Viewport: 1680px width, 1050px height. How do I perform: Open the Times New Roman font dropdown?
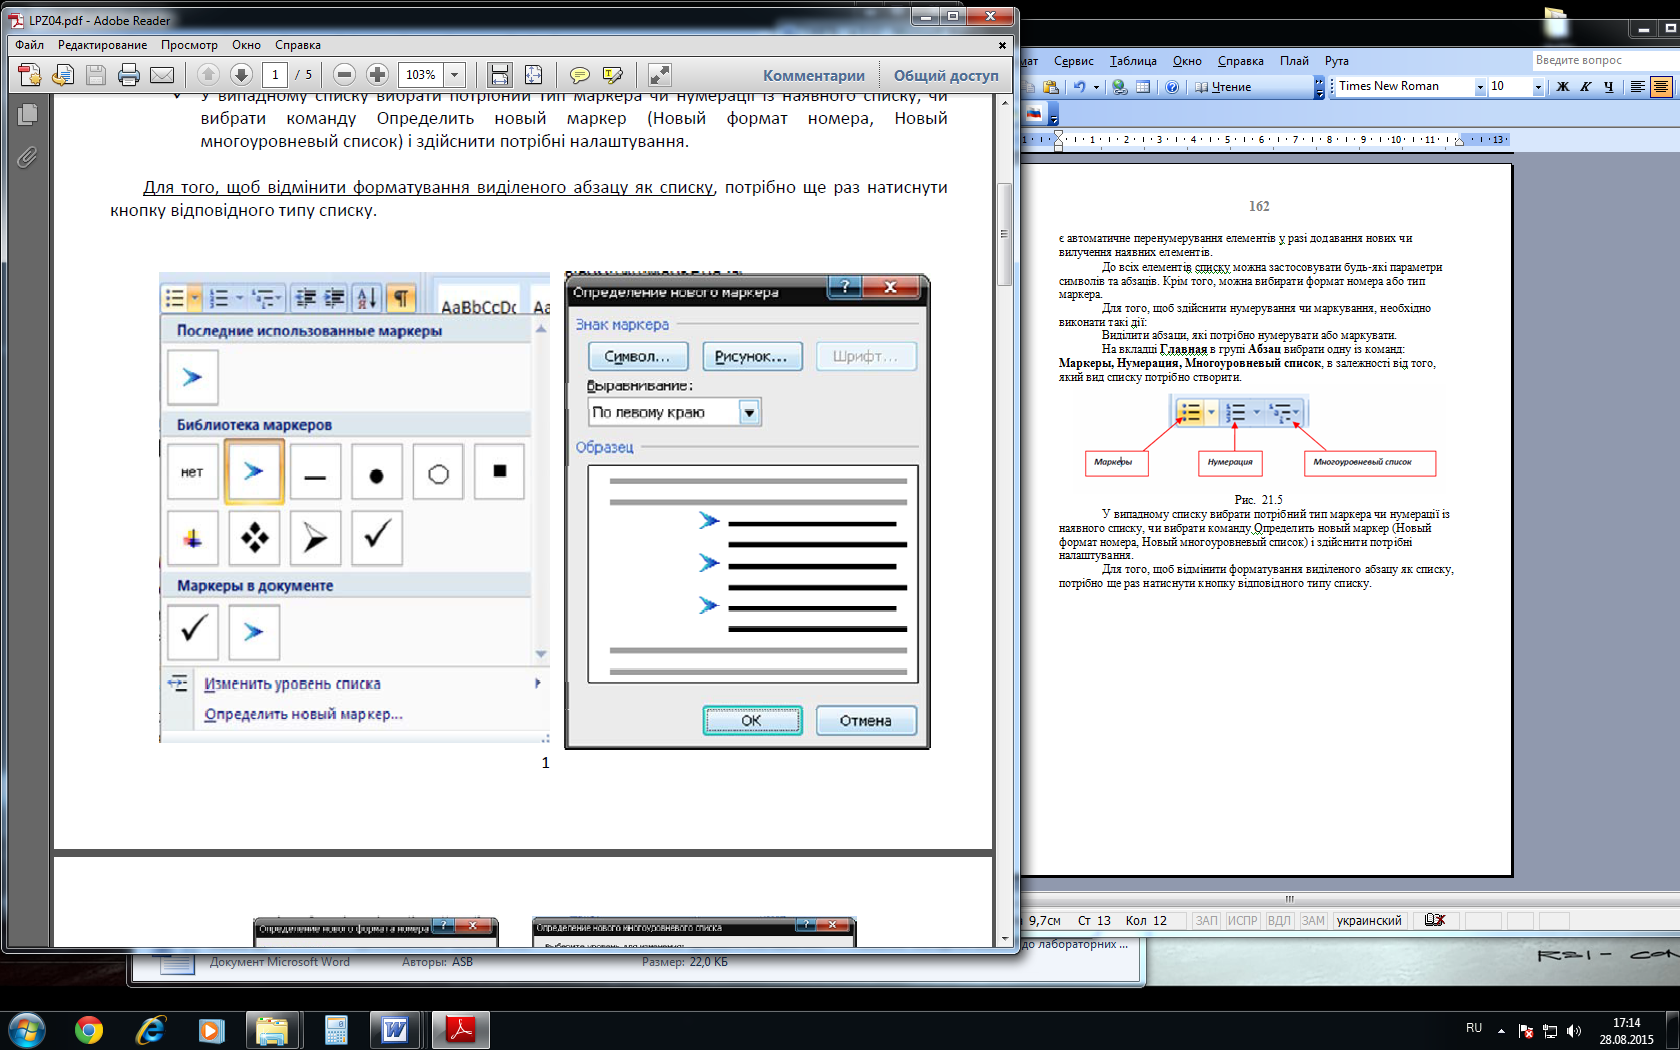point(1480,87)
